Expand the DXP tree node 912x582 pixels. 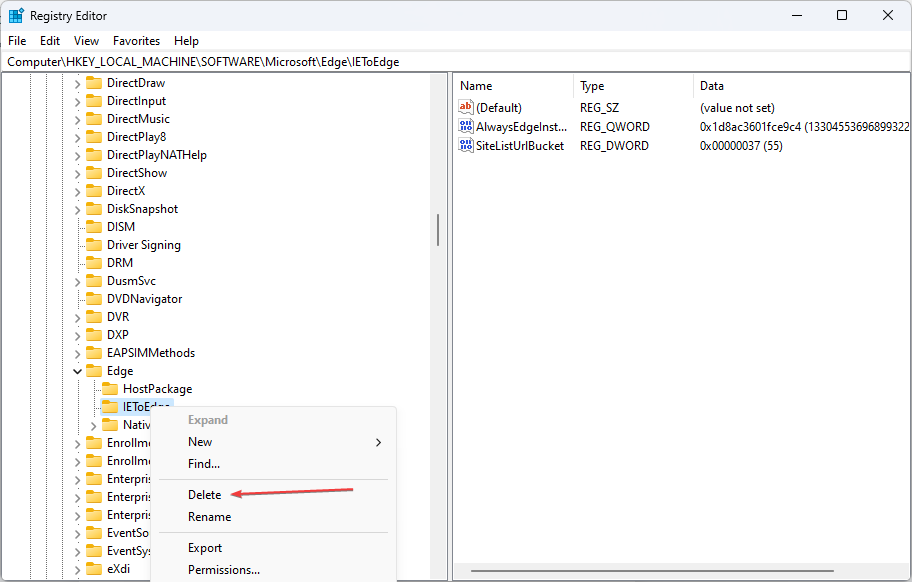click(x=77, y=336)
